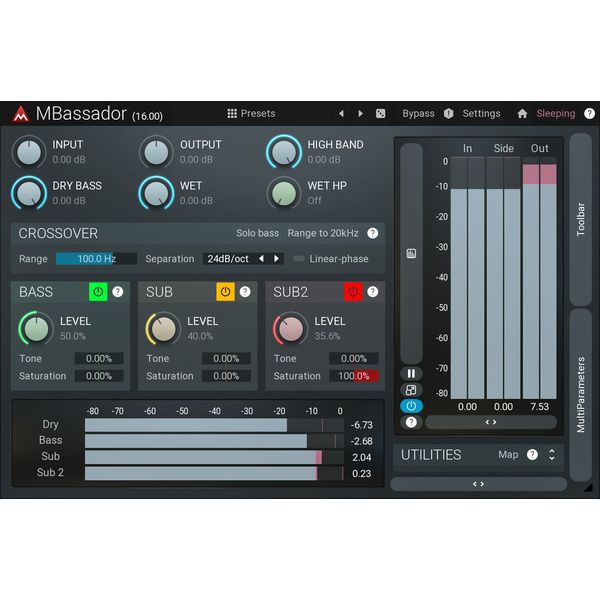Click the Sleeping status label
Viewport: 600px width, 600px height.
[x=556, y=114]
